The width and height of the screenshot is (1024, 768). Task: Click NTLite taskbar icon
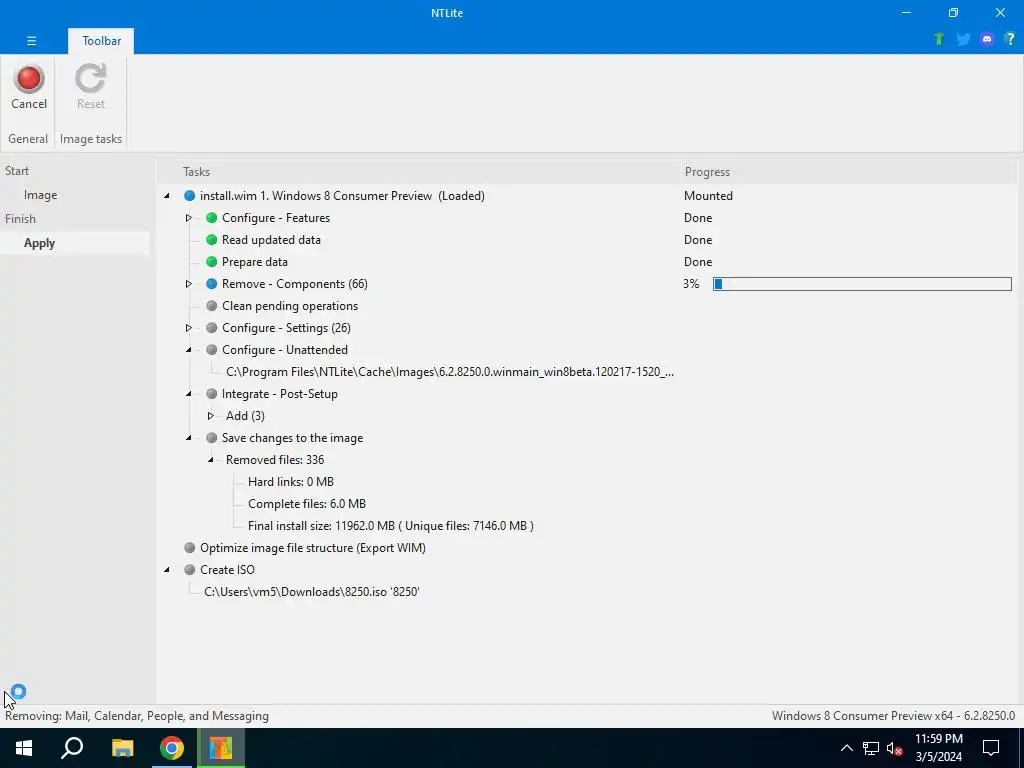click(221, 748)
